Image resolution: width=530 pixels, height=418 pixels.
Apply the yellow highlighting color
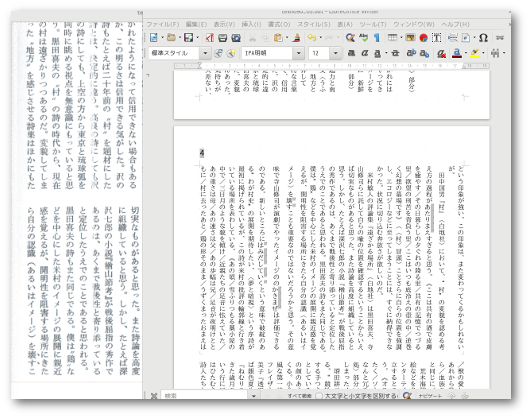[475, 53]
